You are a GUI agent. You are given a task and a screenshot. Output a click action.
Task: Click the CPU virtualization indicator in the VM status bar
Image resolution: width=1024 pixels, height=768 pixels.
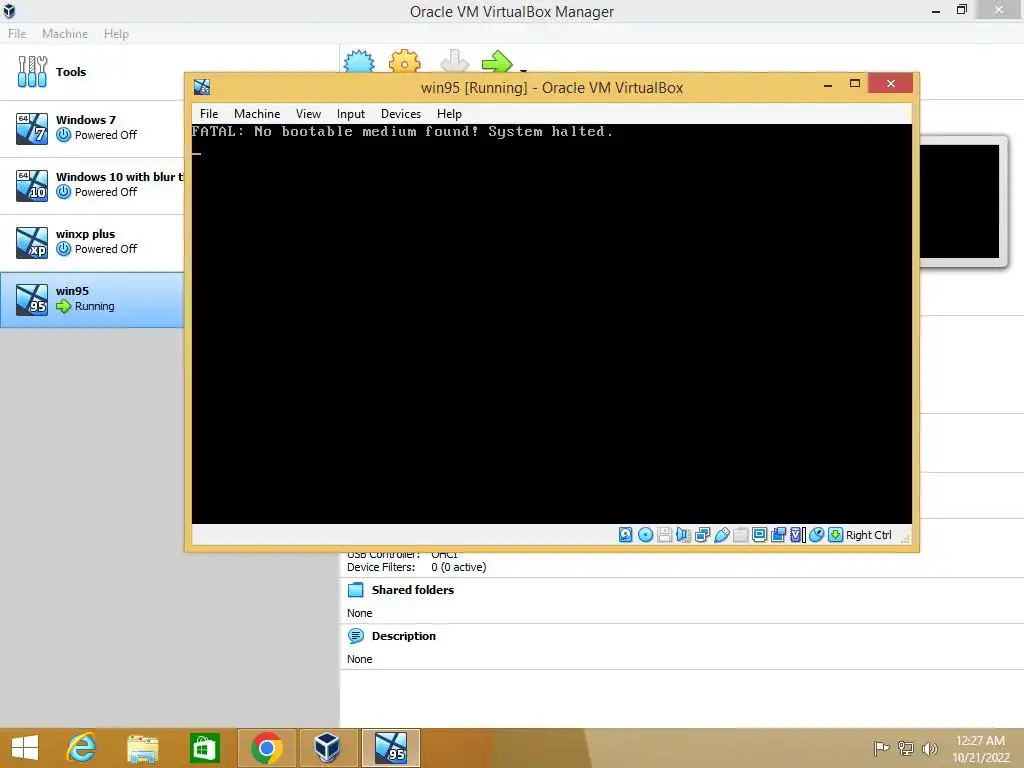pos(797,535)
